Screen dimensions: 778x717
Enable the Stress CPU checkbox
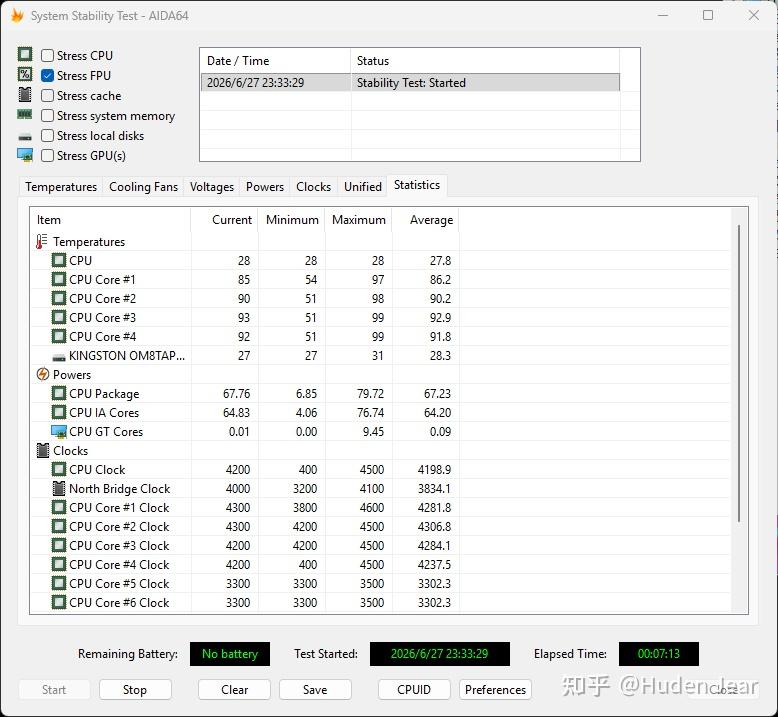click(x=47, y=55)
